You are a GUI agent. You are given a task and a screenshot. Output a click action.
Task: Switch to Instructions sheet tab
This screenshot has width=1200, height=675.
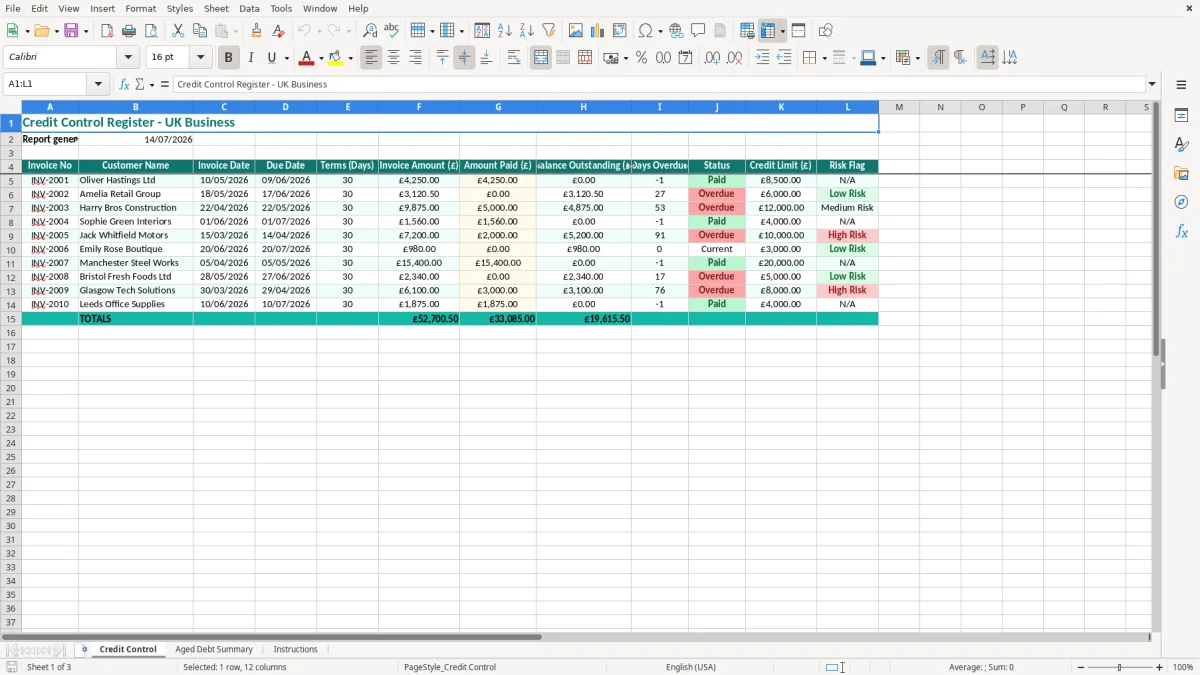[295, 649]
